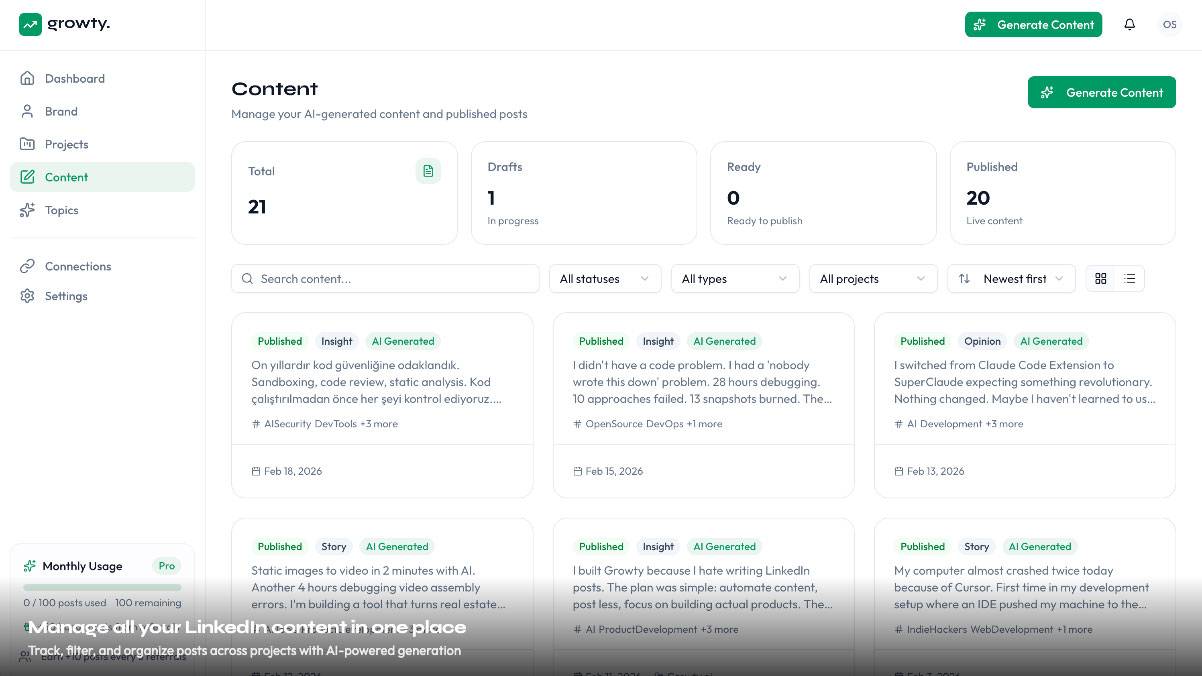
Task: Toggle the sort direction arrows
Action: pos(964,278)
